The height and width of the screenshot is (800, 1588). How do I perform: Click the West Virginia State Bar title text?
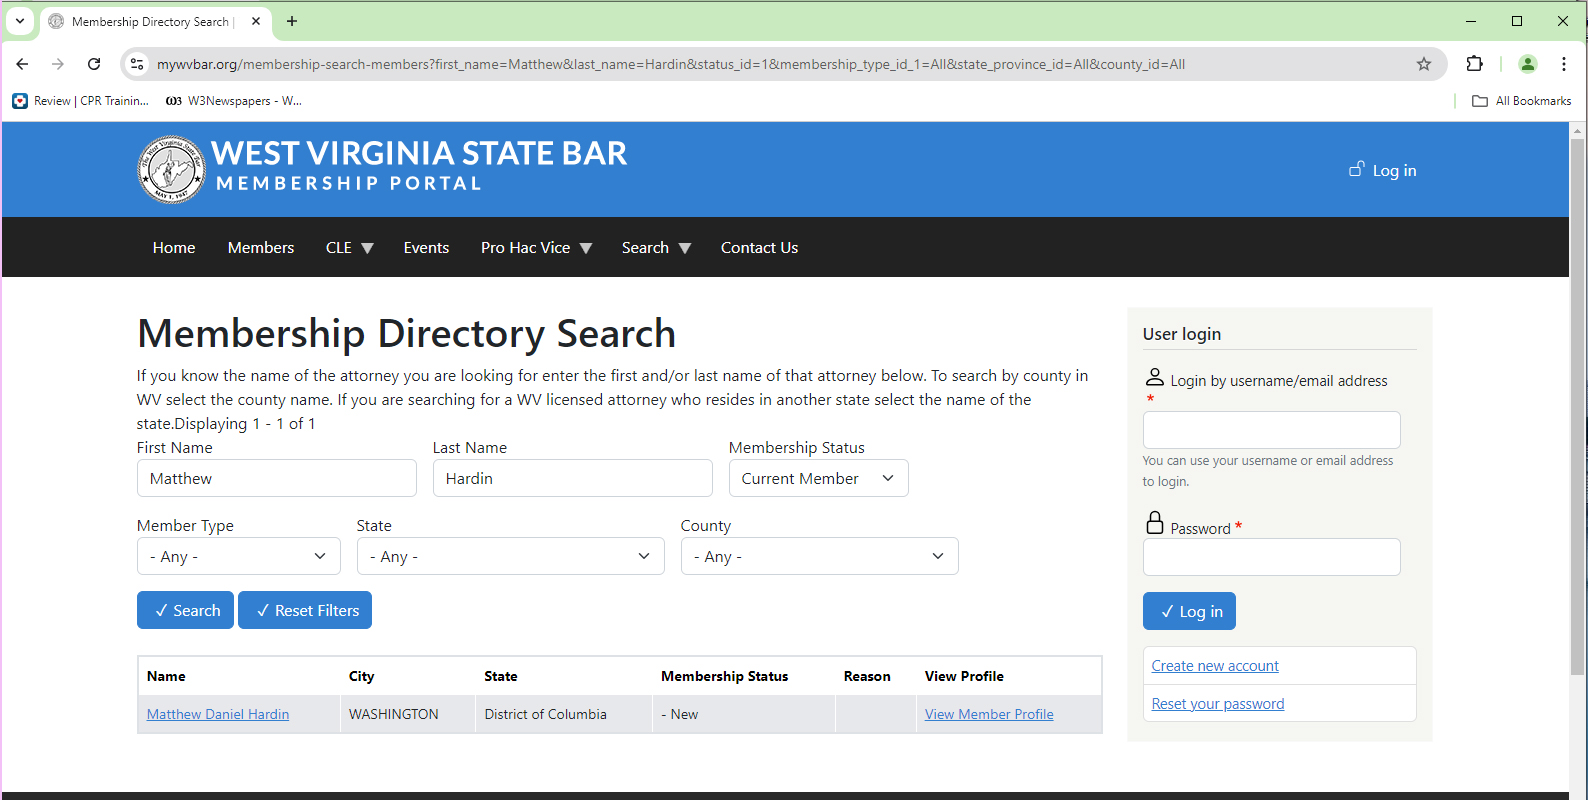point(419,153)
